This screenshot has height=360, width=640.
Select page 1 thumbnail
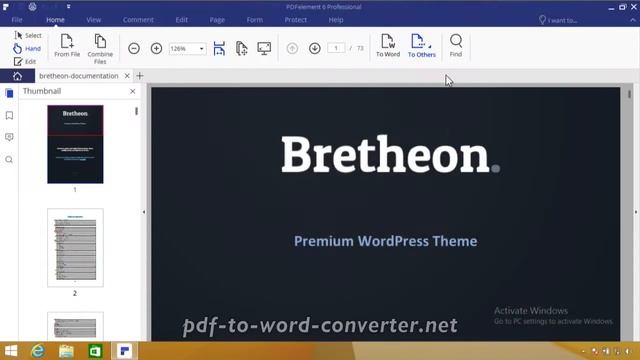tap(75, 144)
